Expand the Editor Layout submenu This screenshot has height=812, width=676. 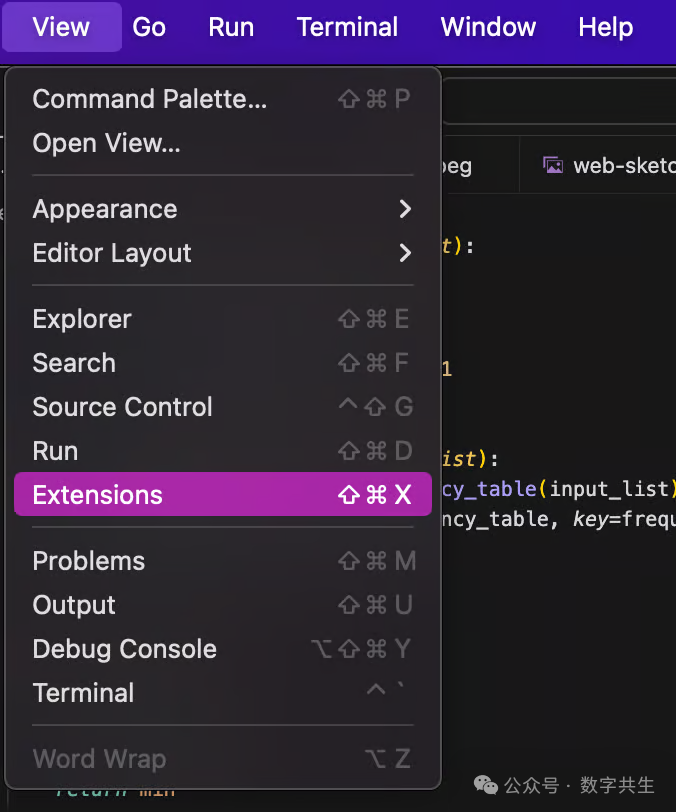click(112, 253)
